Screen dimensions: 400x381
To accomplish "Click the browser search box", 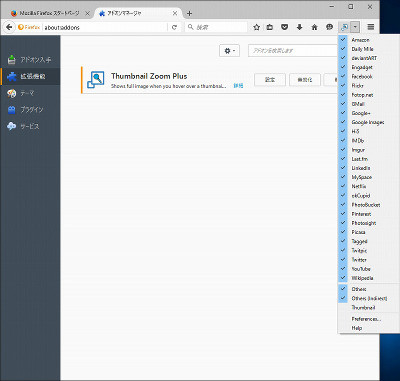I will tap(216, 27).
